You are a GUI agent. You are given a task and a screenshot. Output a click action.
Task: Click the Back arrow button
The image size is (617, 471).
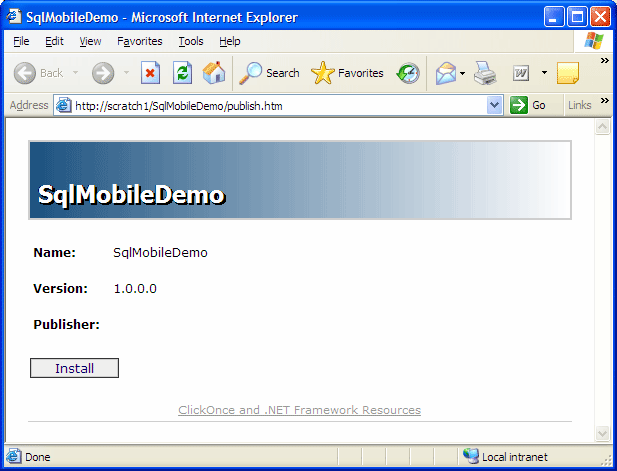[x=24, y=73]
